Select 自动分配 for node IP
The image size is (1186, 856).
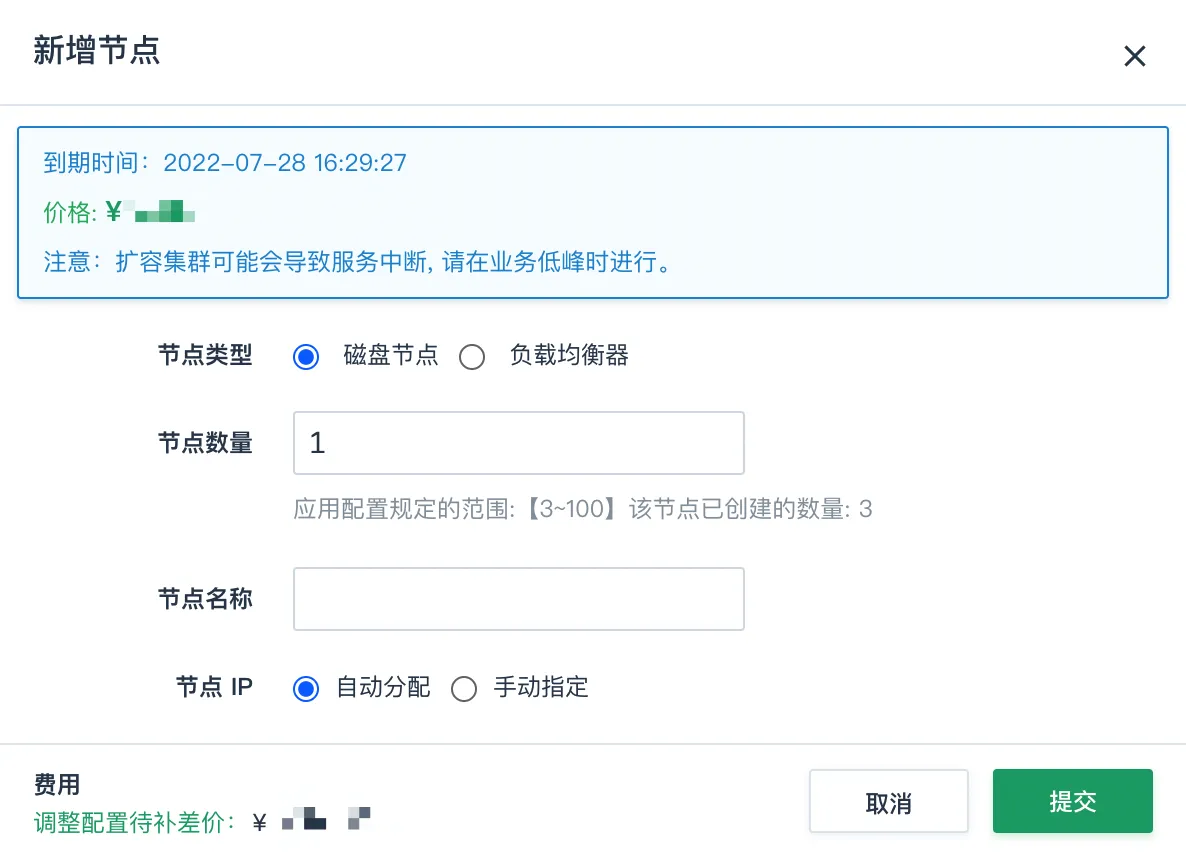click(x=306, y=689)
